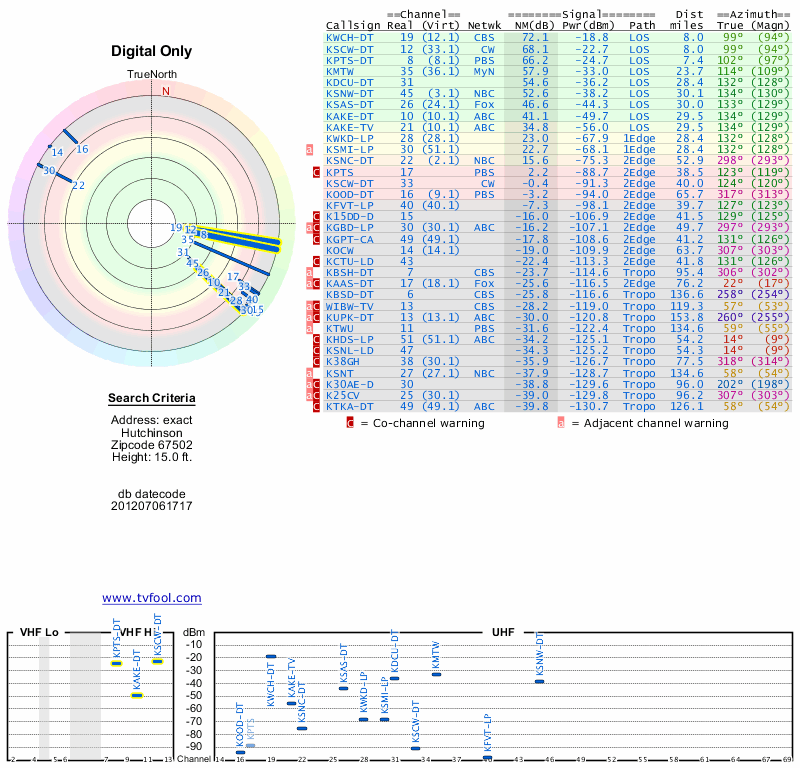This screenshot has width=800, height=768.
Task: Click the KWCH-DT signal bar in UHF chart
Action: [x=271, y=657]
